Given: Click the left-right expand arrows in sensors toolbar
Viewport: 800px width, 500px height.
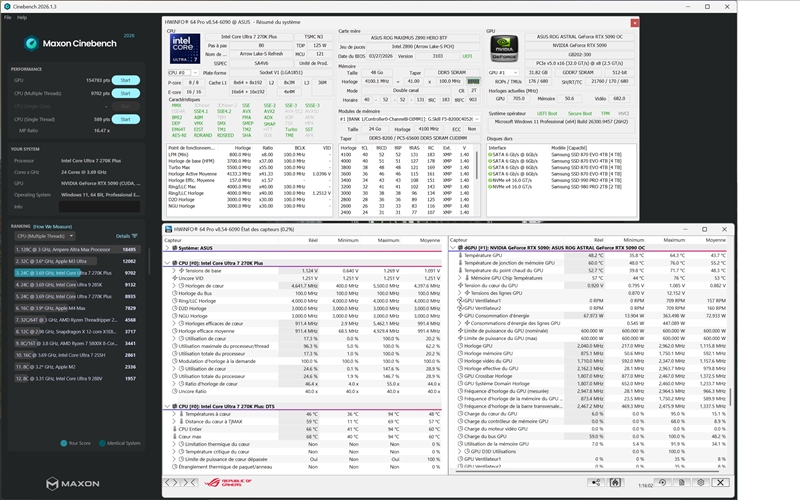Looking at the screenshot, I should 171,482.
